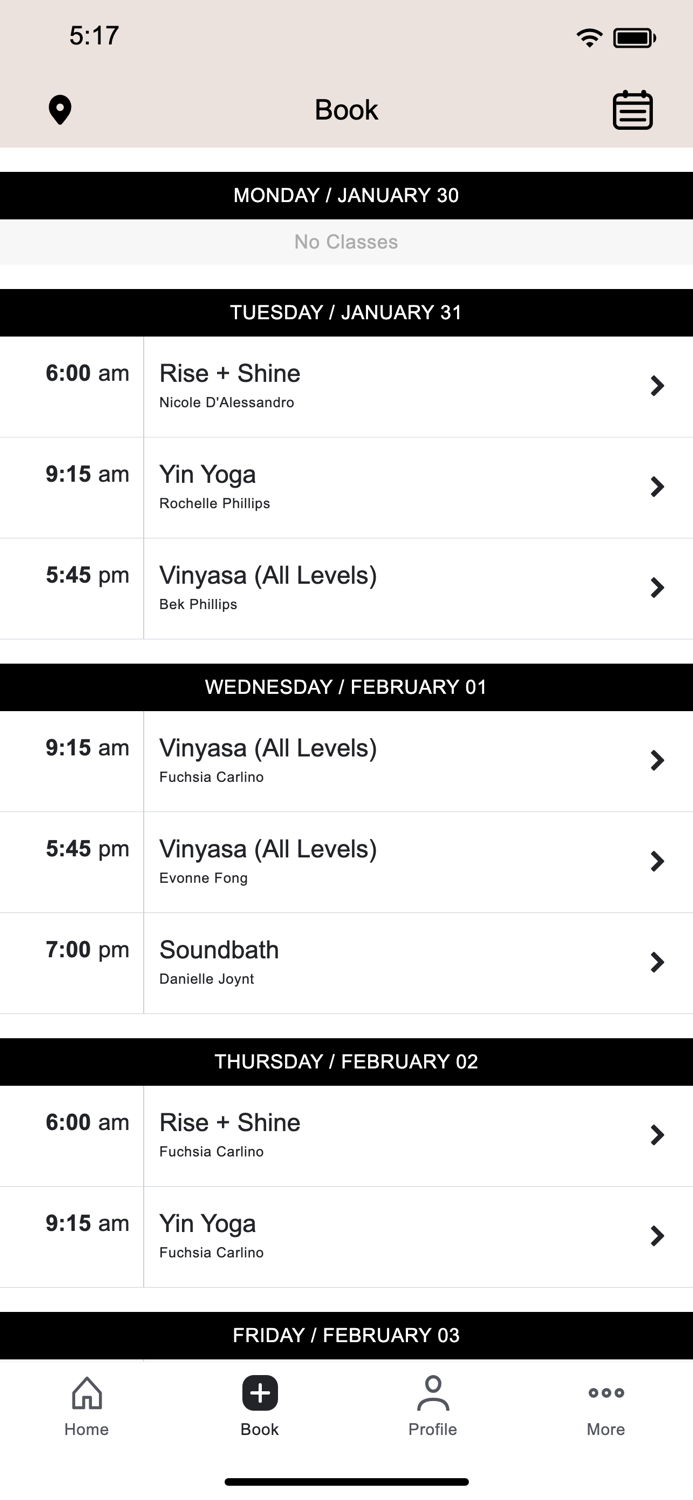Tap the Friday / February 03 header
The image size is (693, 1500).
coord(346,1335)
